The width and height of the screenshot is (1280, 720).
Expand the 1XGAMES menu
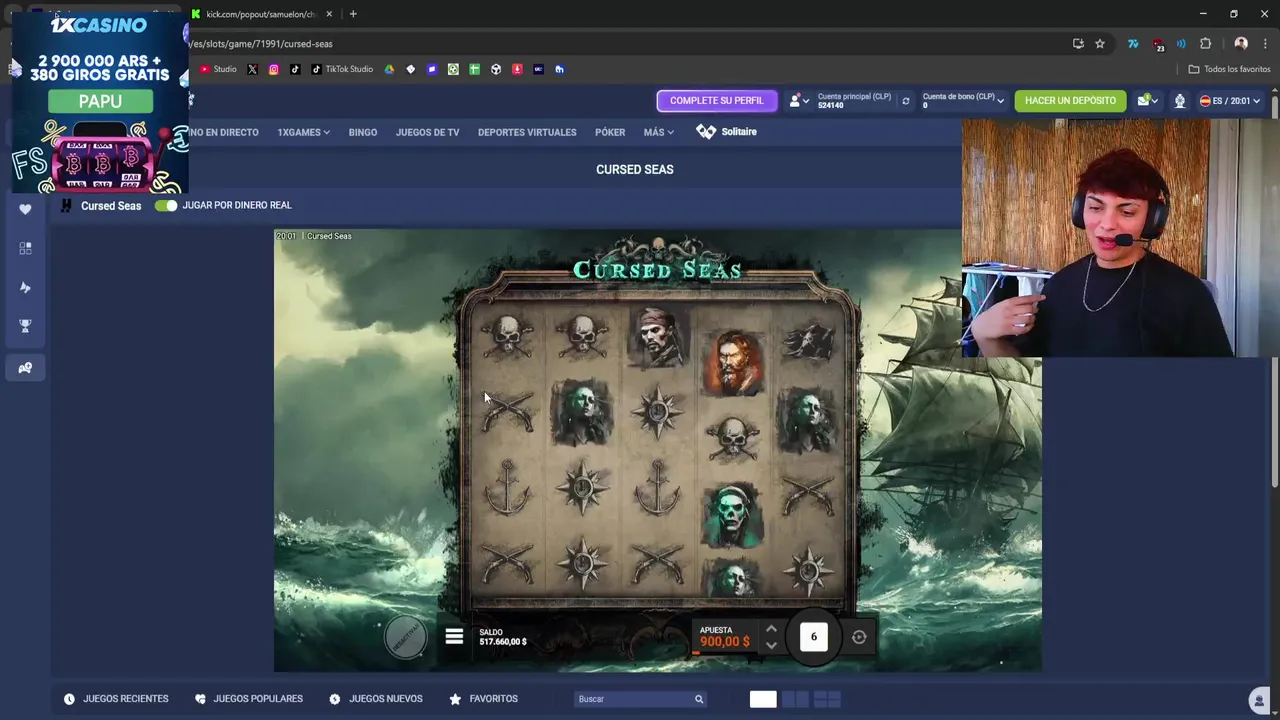(303, 132)
